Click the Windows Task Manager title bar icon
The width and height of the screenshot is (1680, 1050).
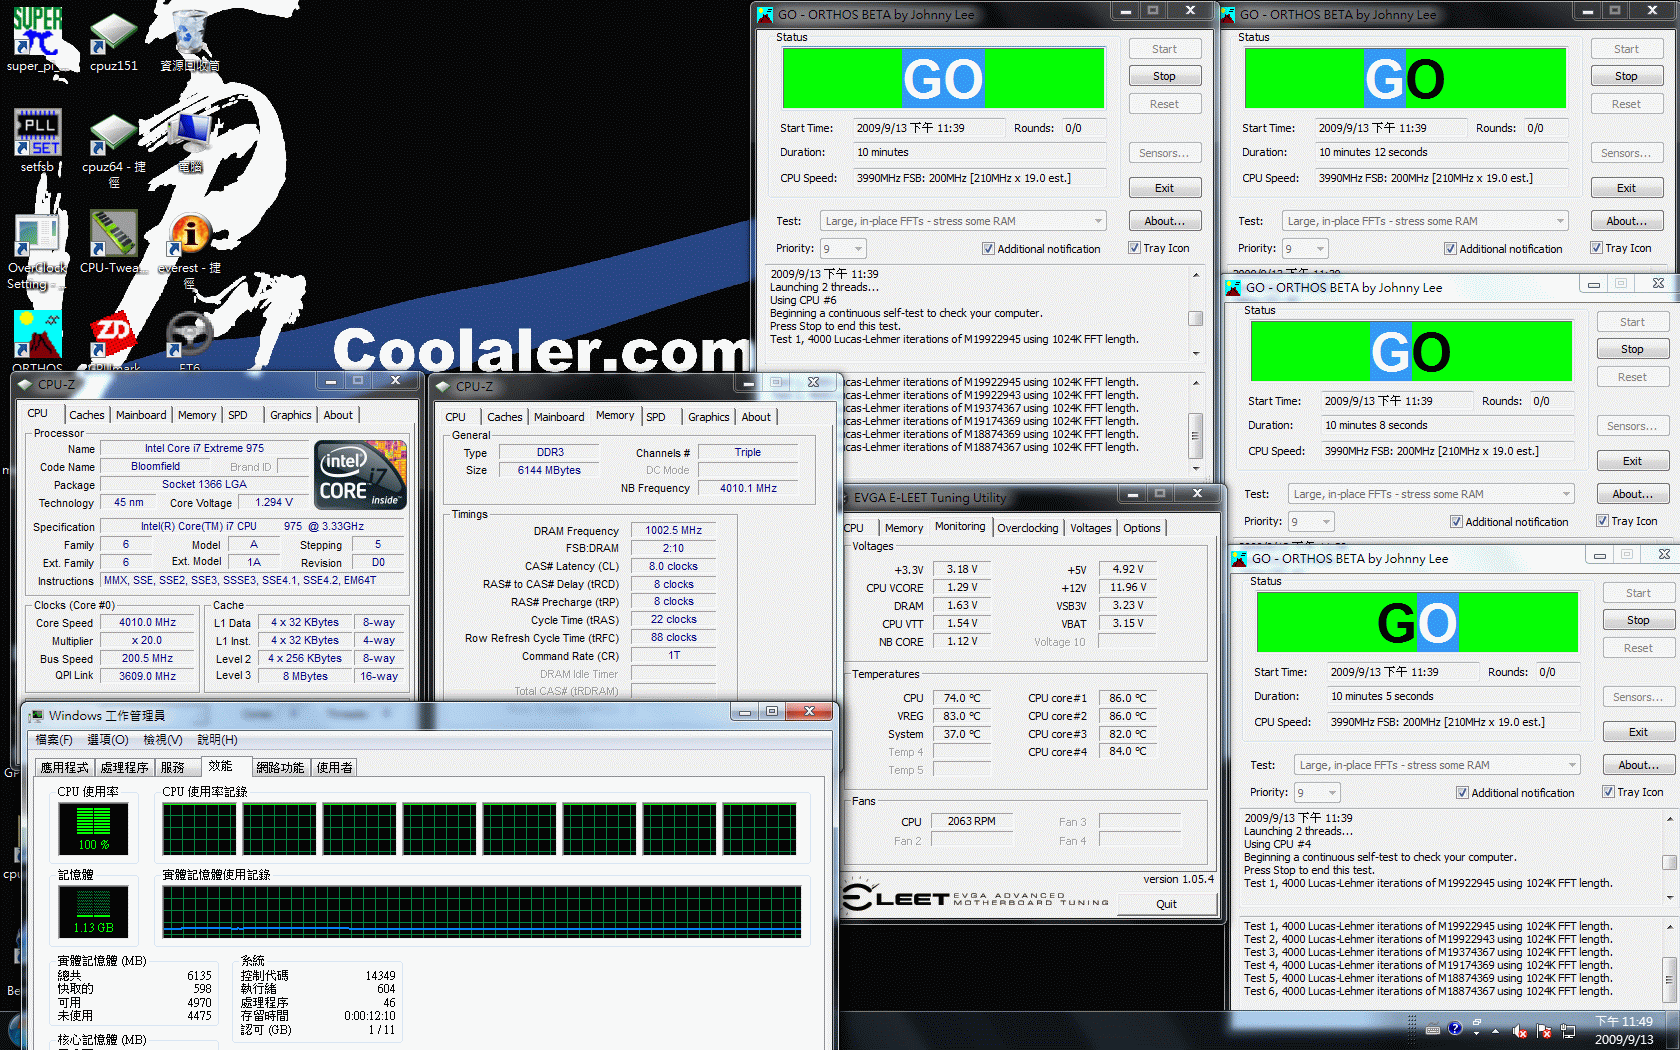click(37, 715)
